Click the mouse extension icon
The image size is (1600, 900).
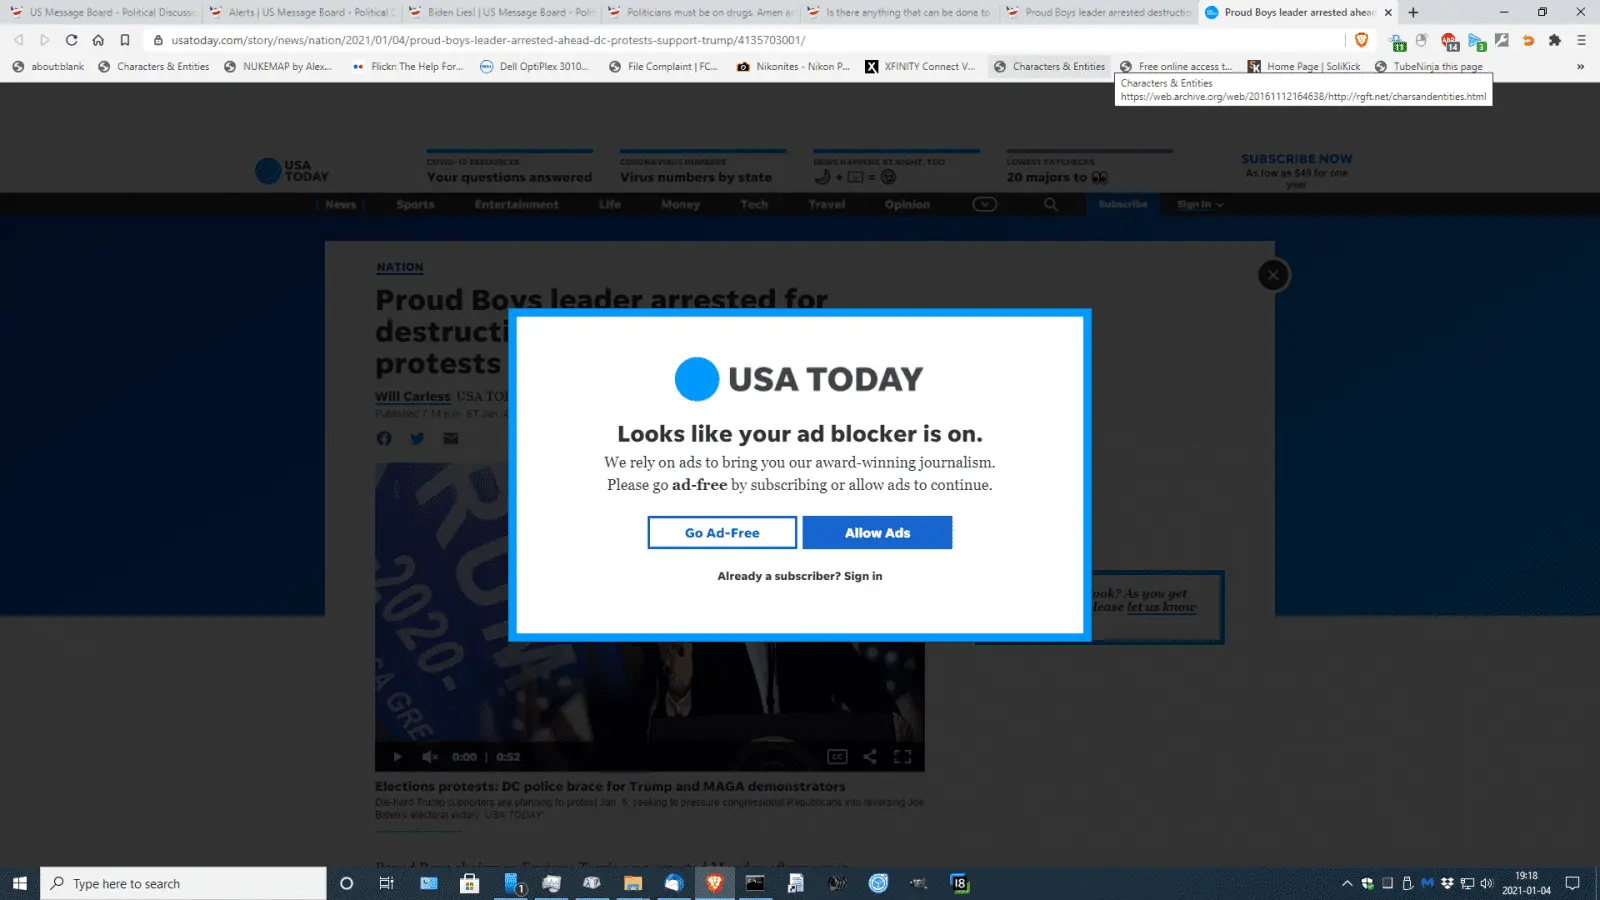click(x=1421, y=40)
